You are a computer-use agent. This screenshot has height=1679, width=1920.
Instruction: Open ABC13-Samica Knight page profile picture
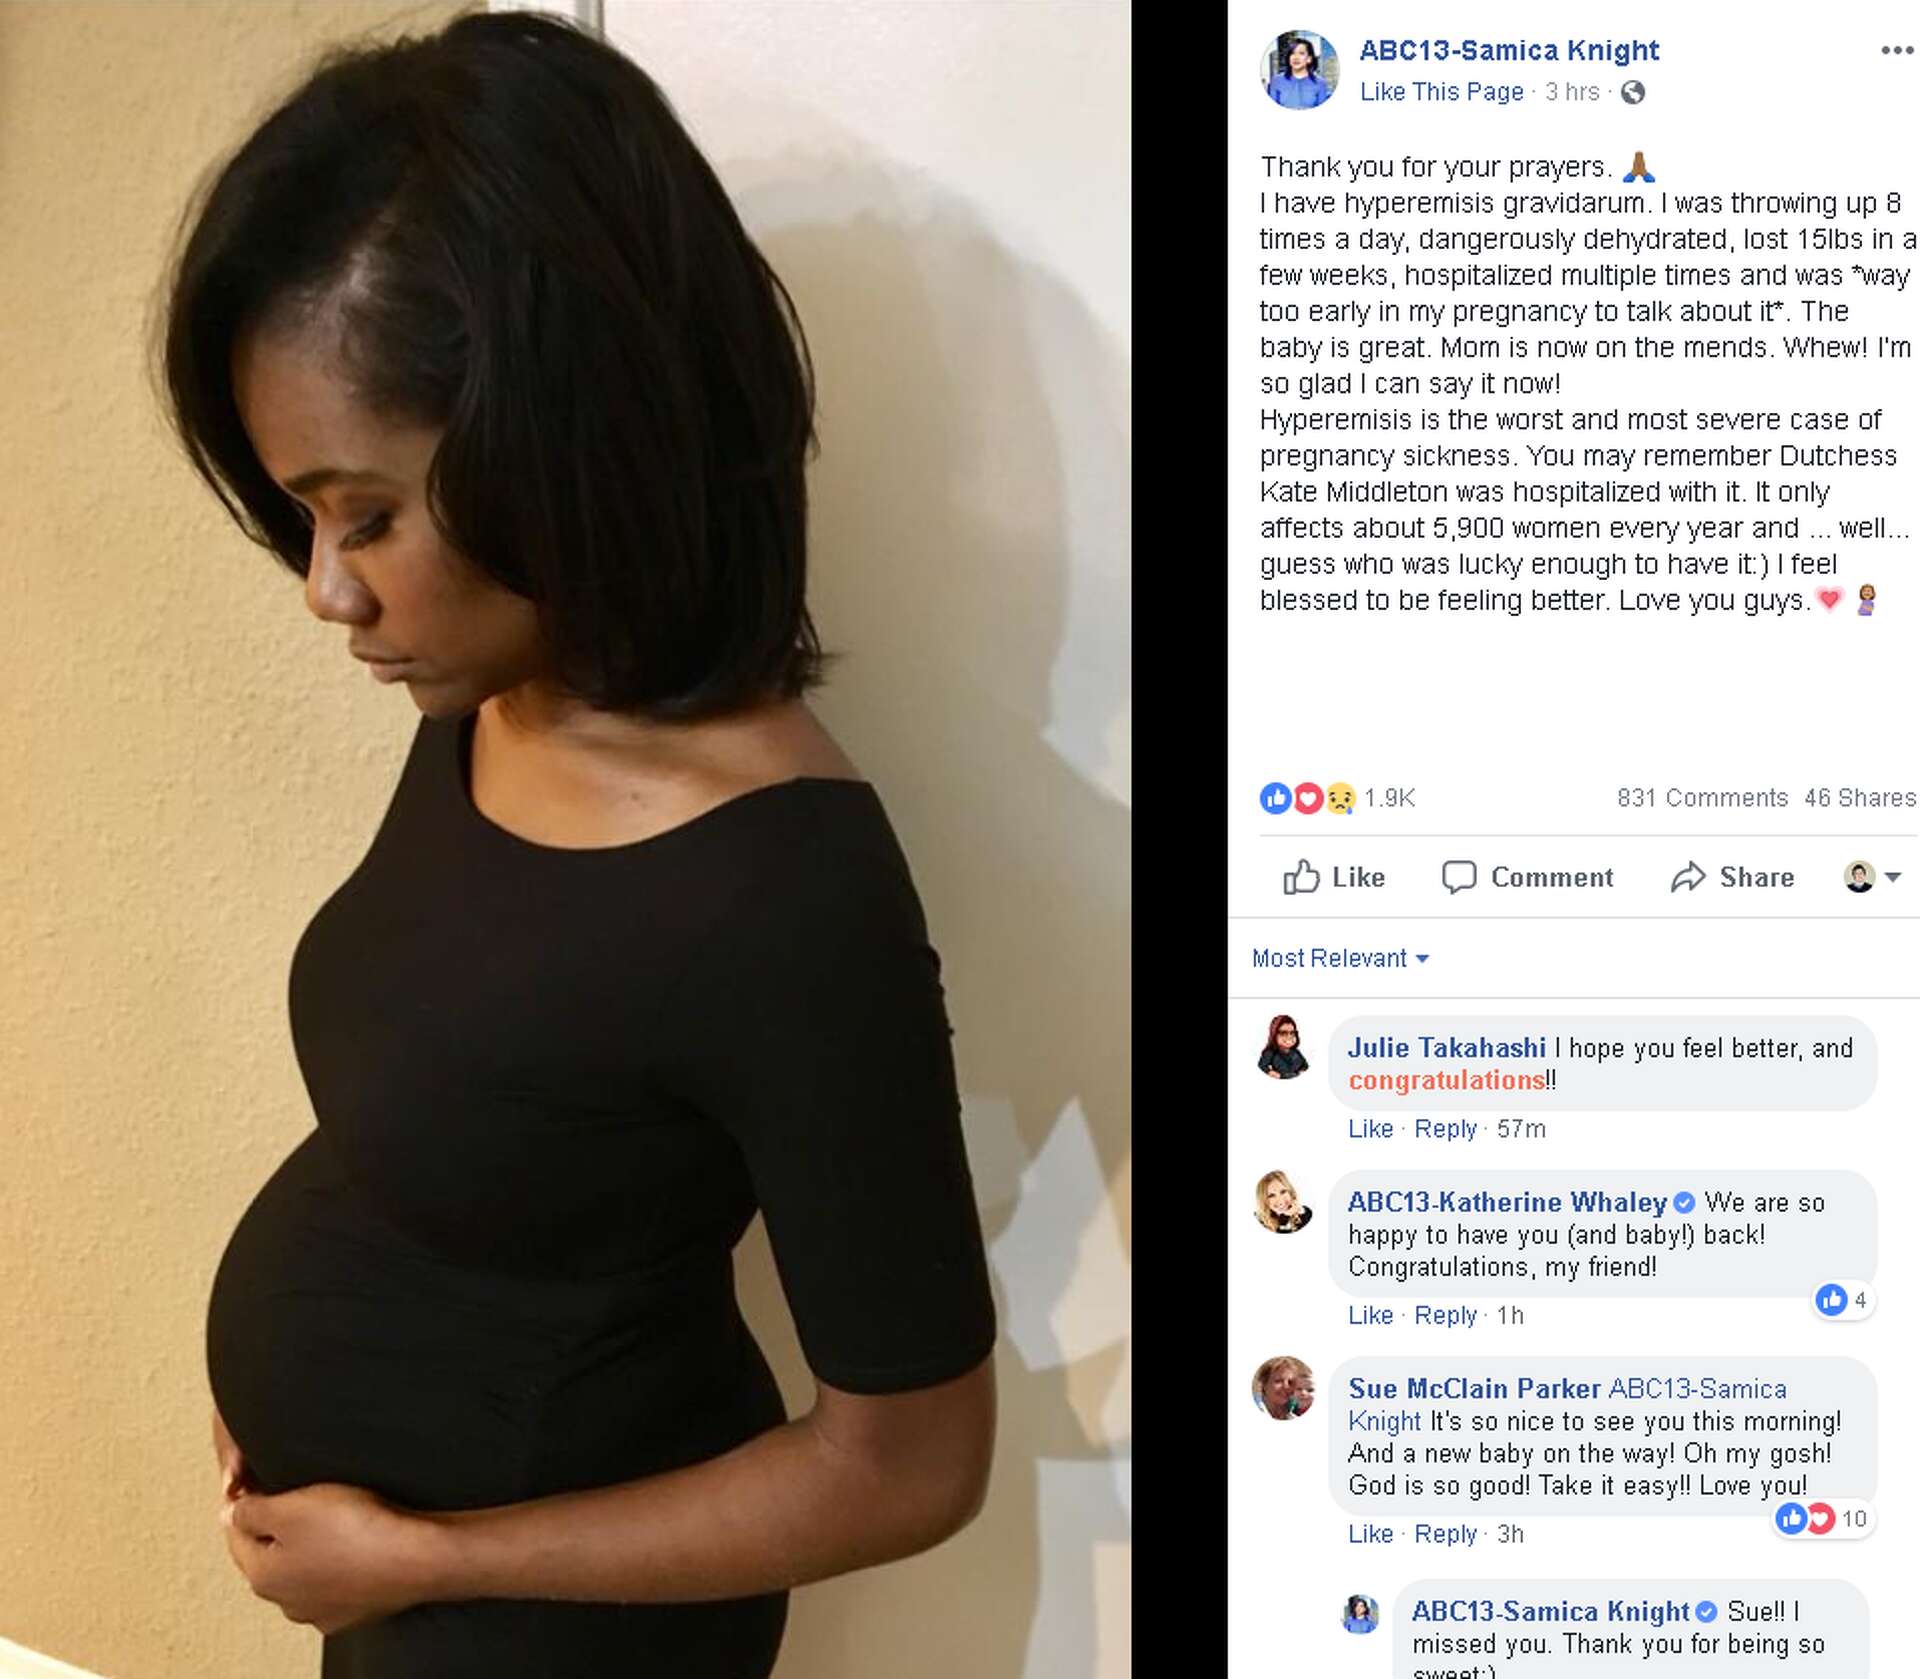coord(1299,69)
